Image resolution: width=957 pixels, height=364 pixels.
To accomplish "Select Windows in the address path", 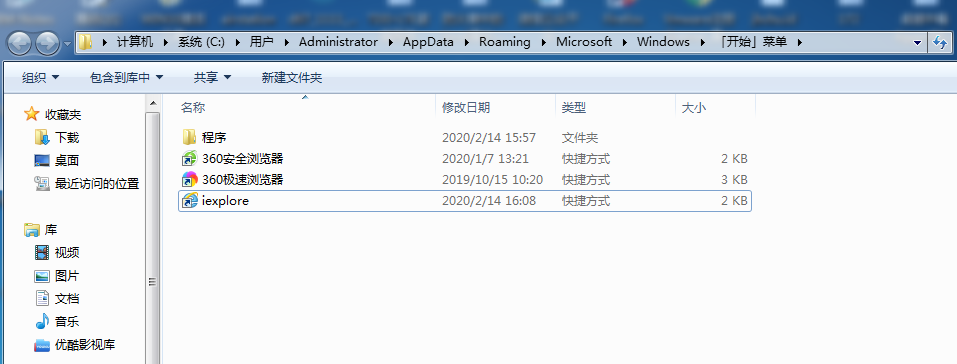I will (x=663, y=42).
